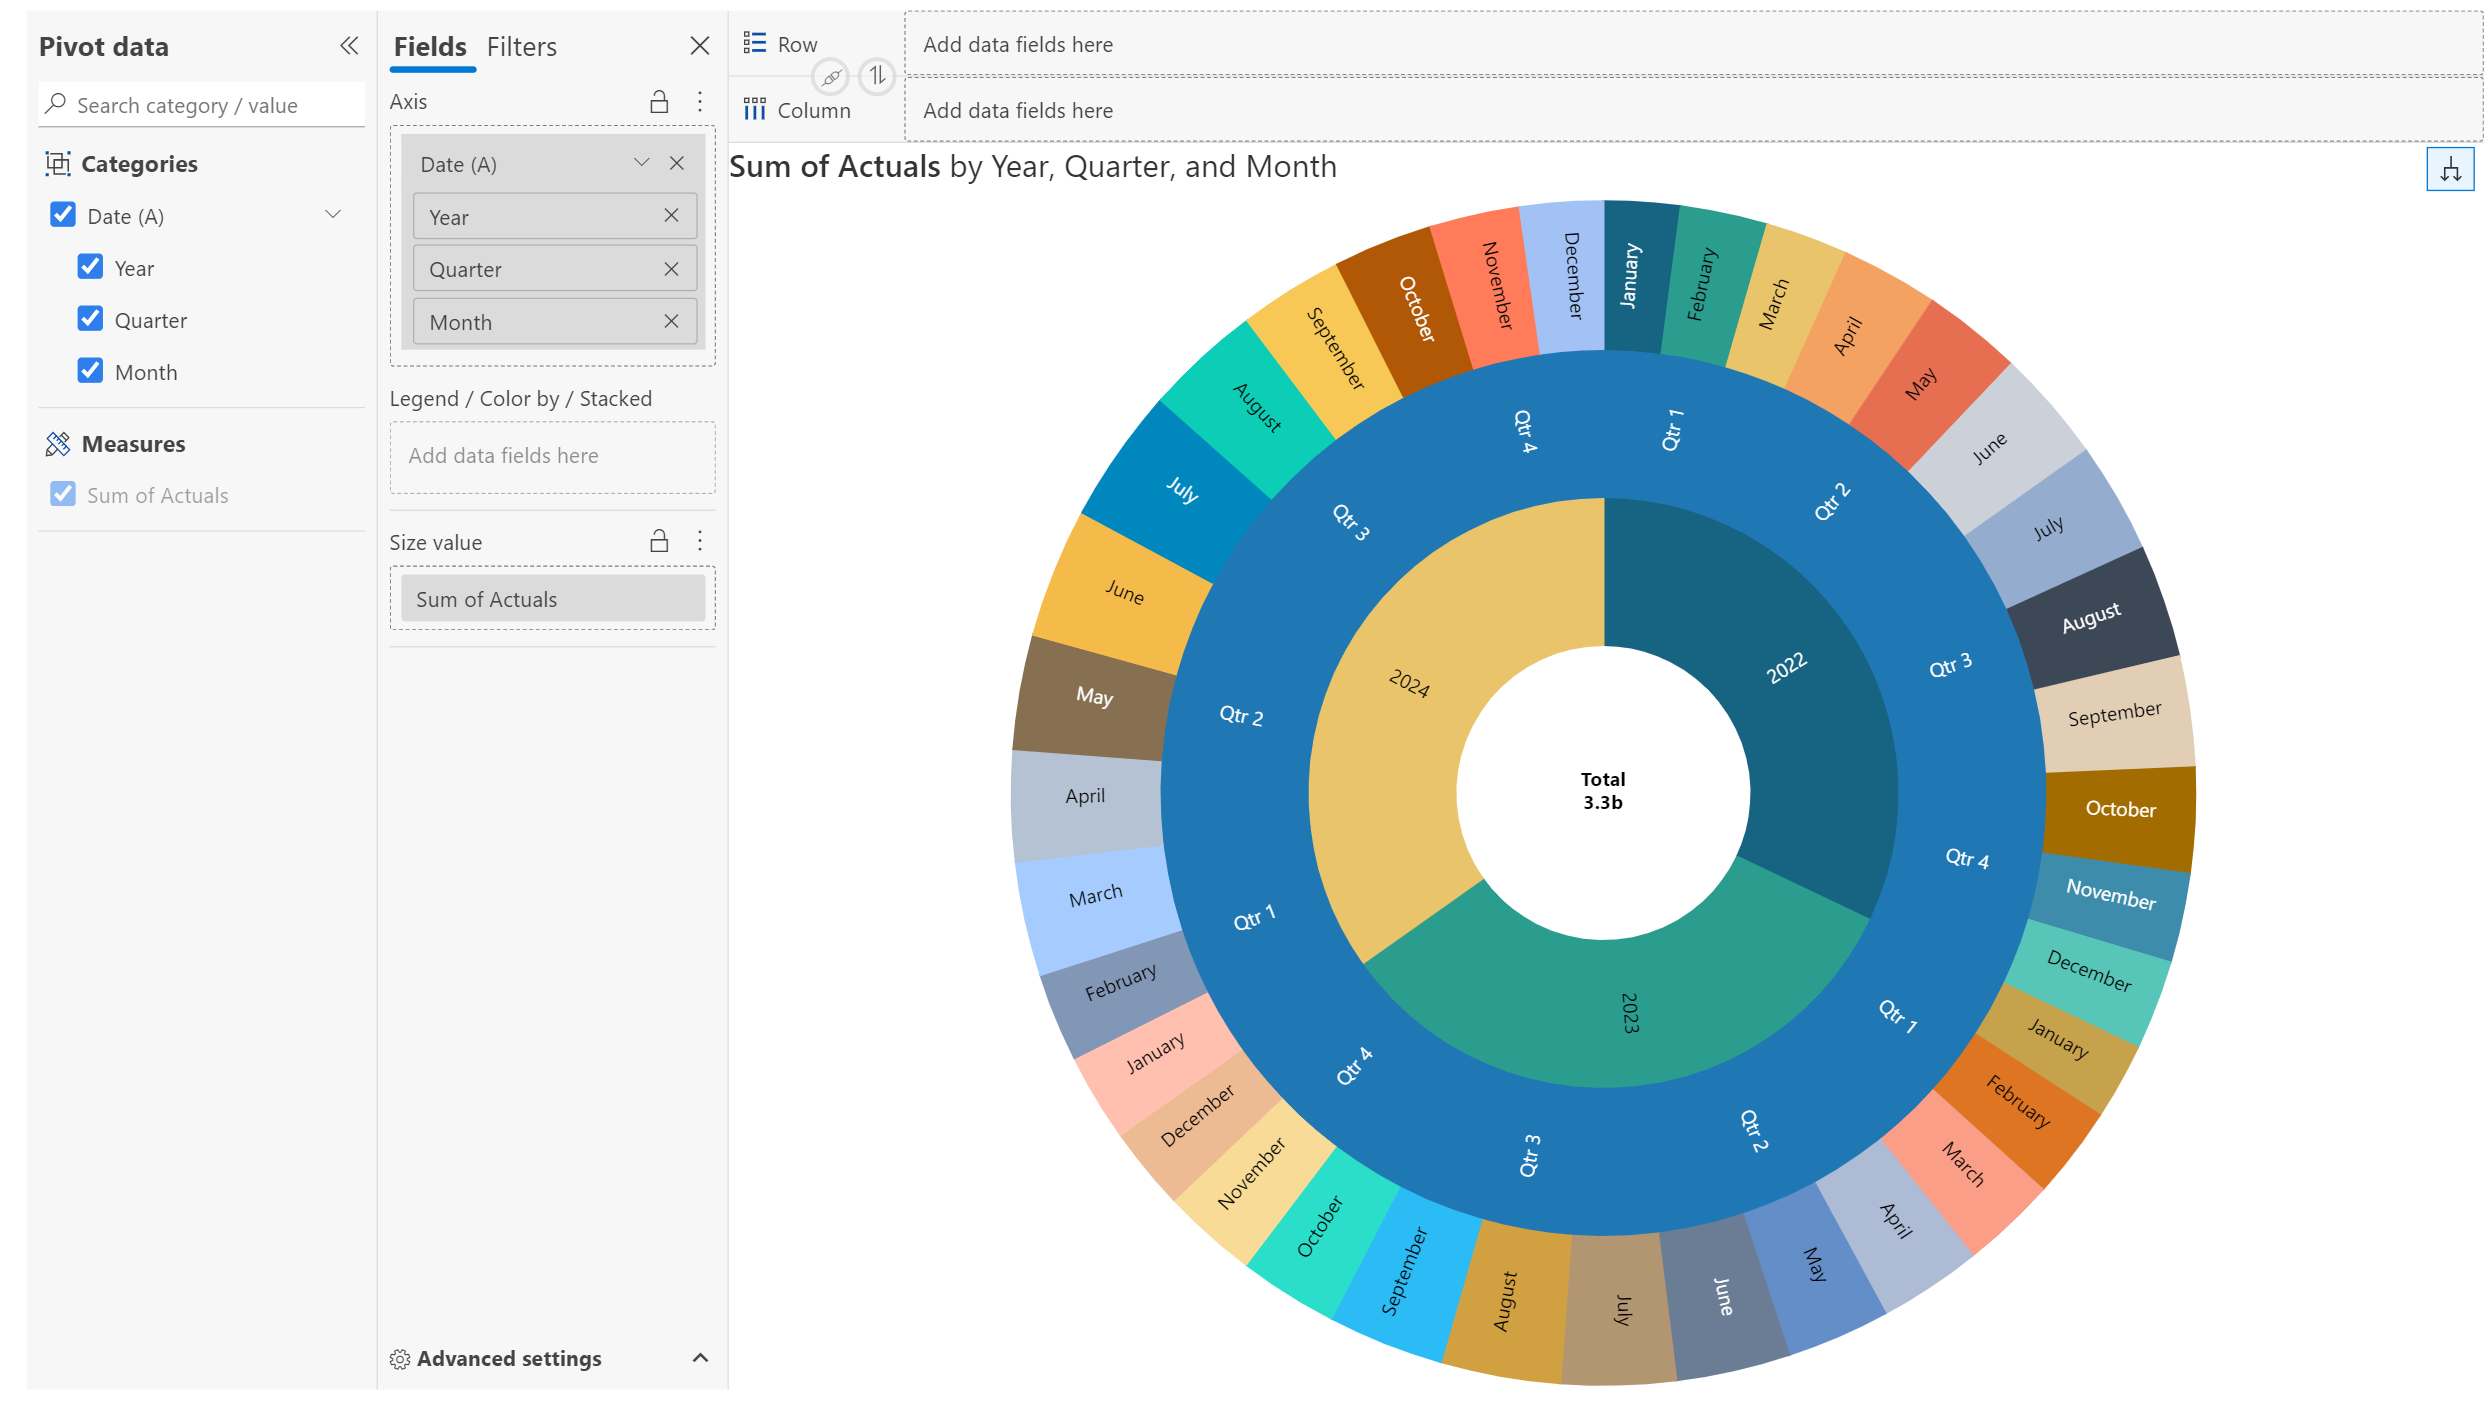The width and height of the screenshot is (2491, 1401).
Task: Uncheck the Year category checkbox
Action: [90, 267]
